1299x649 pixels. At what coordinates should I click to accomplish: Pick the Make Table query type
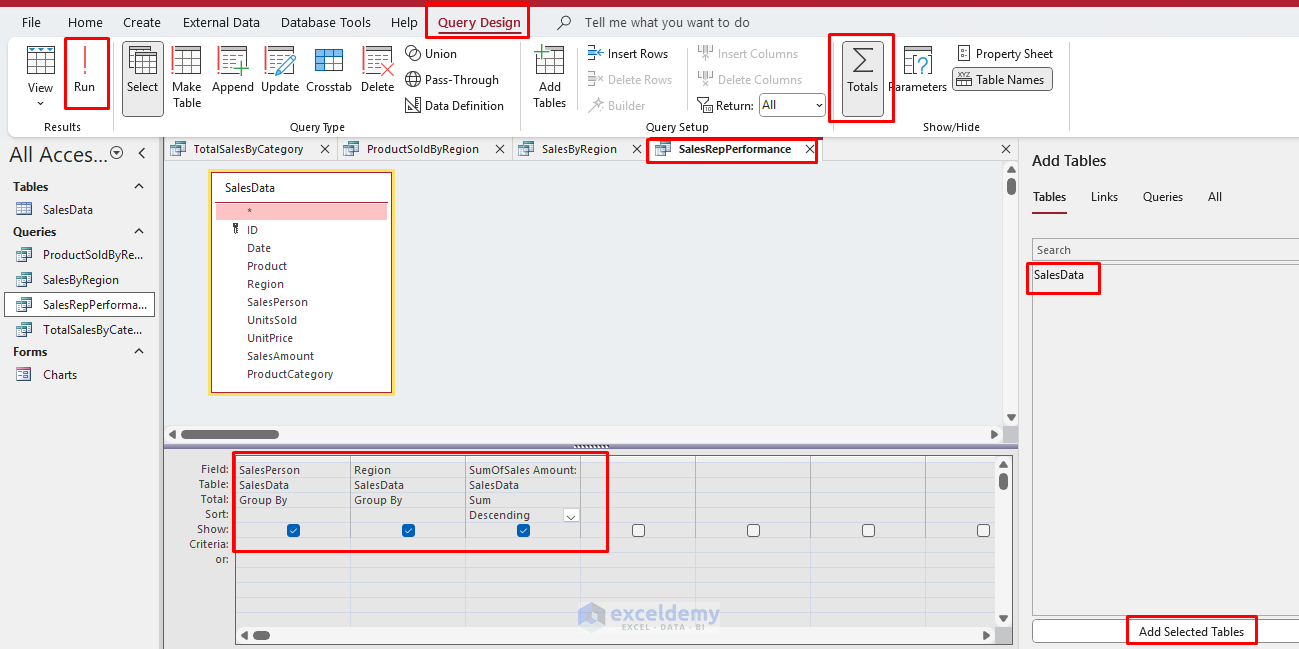tap(187, 77)
